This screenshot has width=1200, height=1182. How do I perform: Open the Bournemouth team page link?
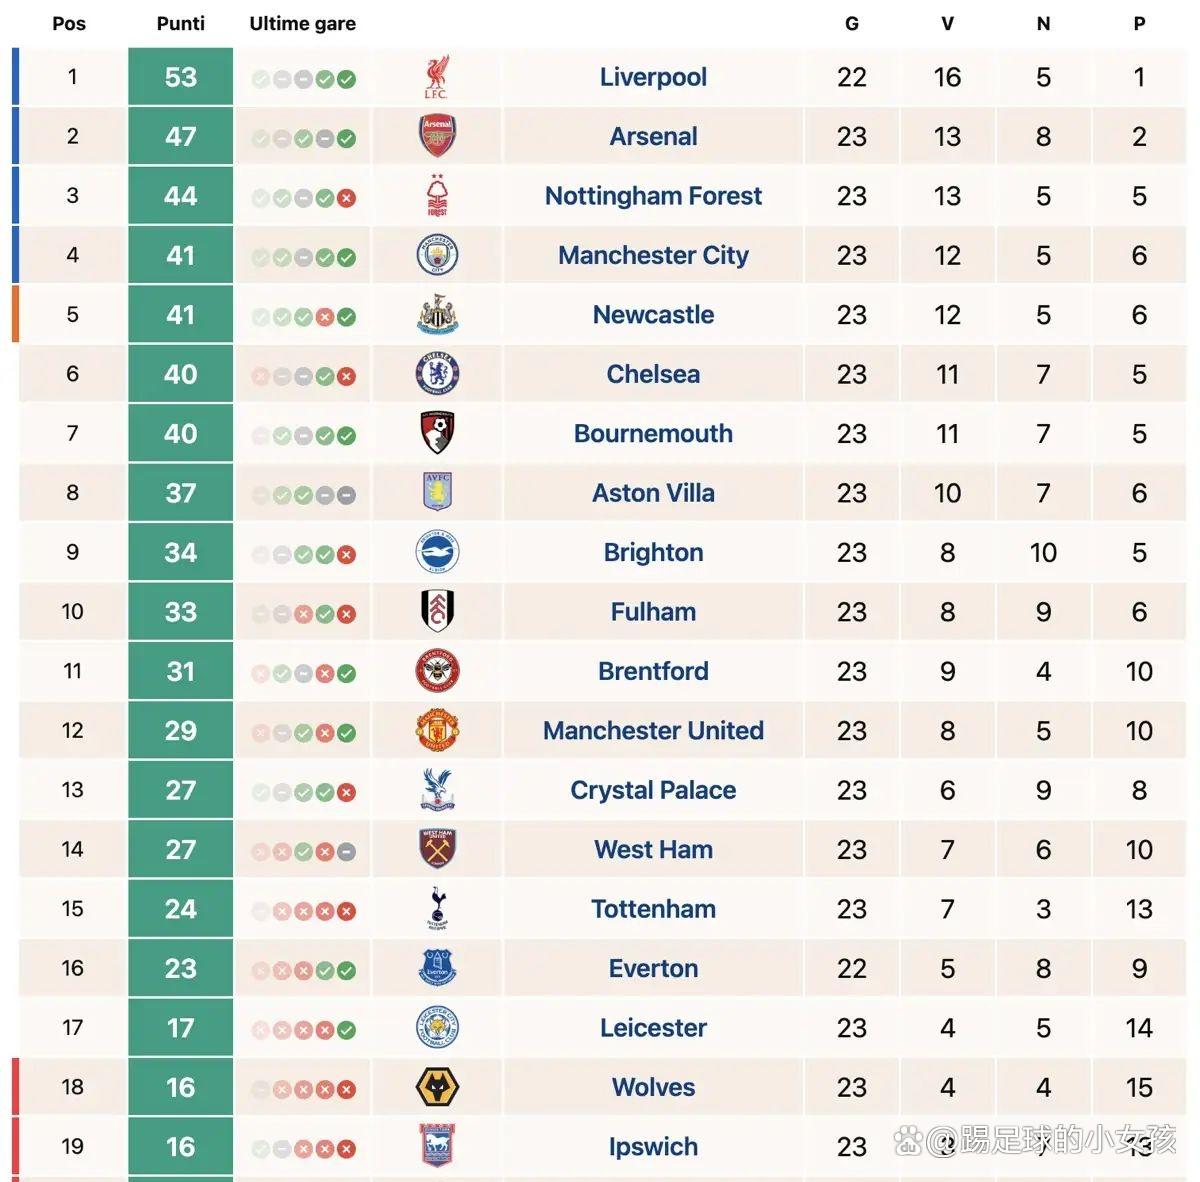click(653, 434)
